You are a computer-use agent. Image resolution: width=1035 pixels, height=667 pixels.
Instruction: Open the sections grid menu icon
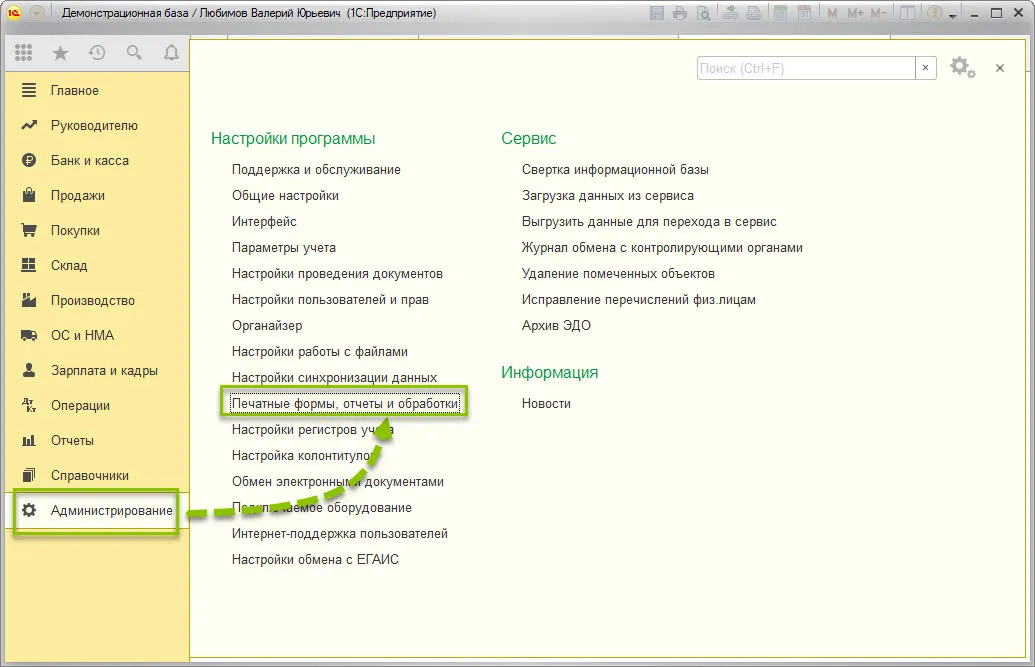[x=24, y=53]
